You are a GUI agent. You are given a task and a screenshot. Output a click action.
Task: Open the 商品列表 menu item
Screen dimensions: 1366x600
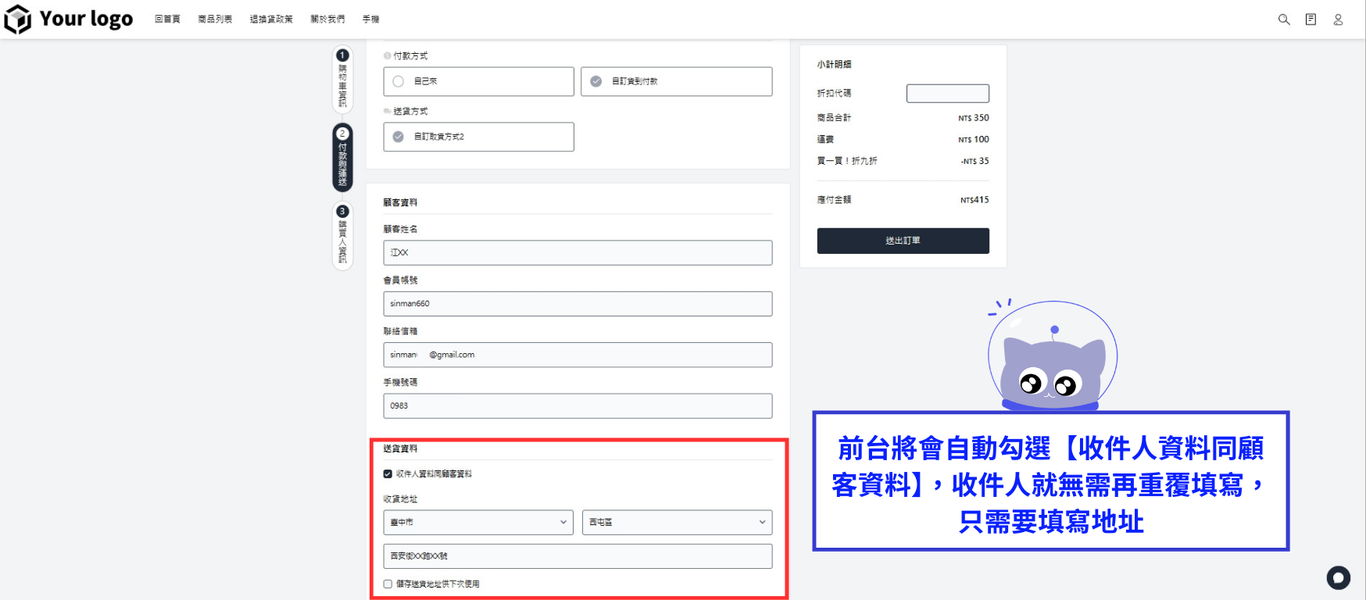(215, 19)
